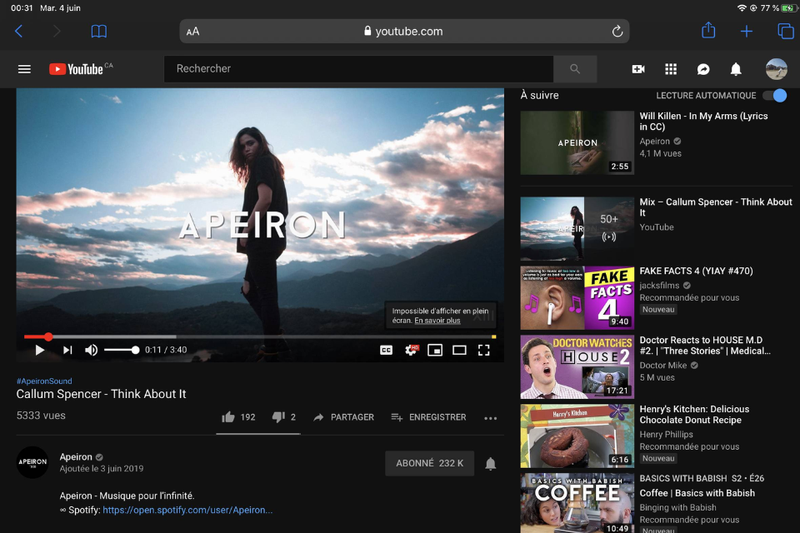Open Coffee | Basics with Babish title
800x533 pixels.
click(697, 493)
